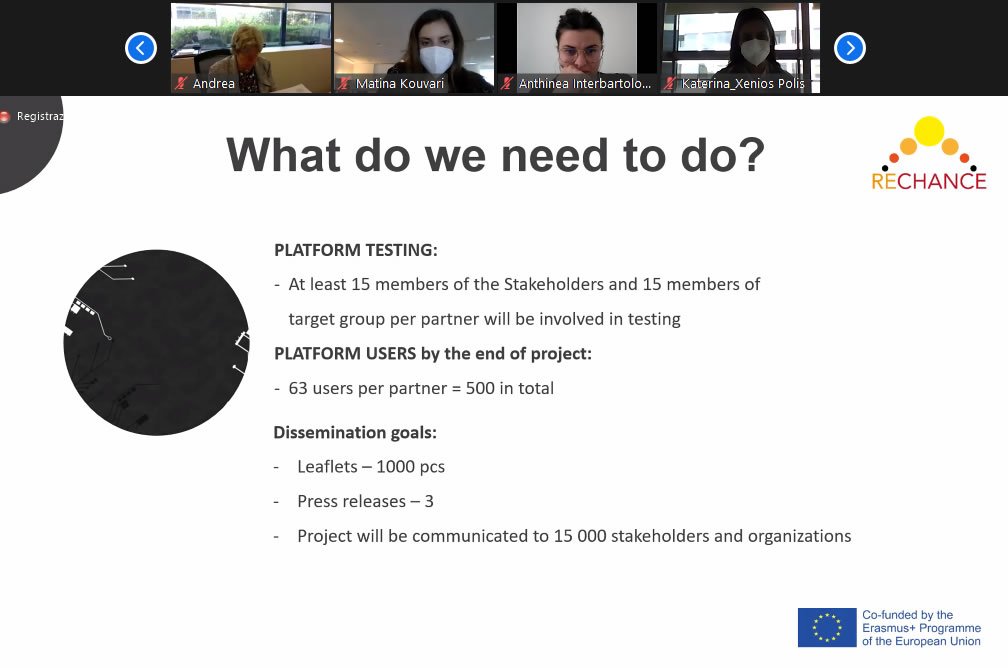The width and height of the screenshot is (1008, 668).
Task: Click Andrea's muted microphone icon
Action: point(181,83)
